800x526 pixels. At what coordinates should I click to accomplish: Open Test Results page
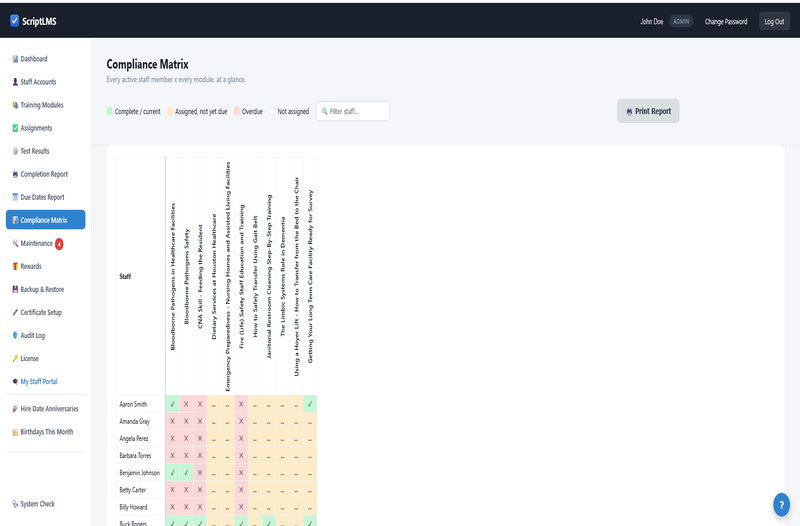coord(45,151)
